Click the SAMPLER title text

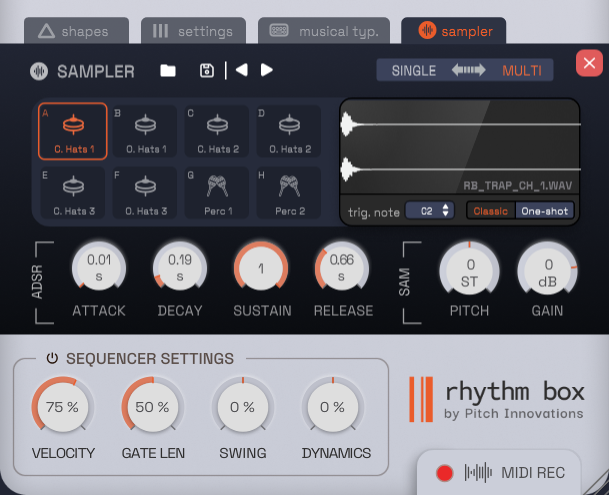coord(96,71)
